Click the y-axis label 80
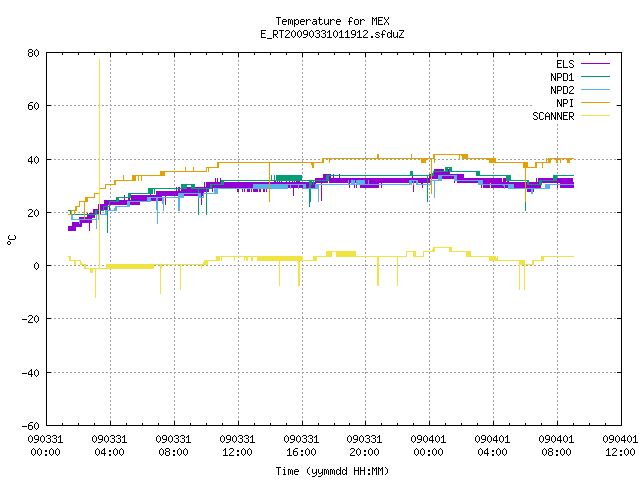640x480 pixels. point(34,53)
